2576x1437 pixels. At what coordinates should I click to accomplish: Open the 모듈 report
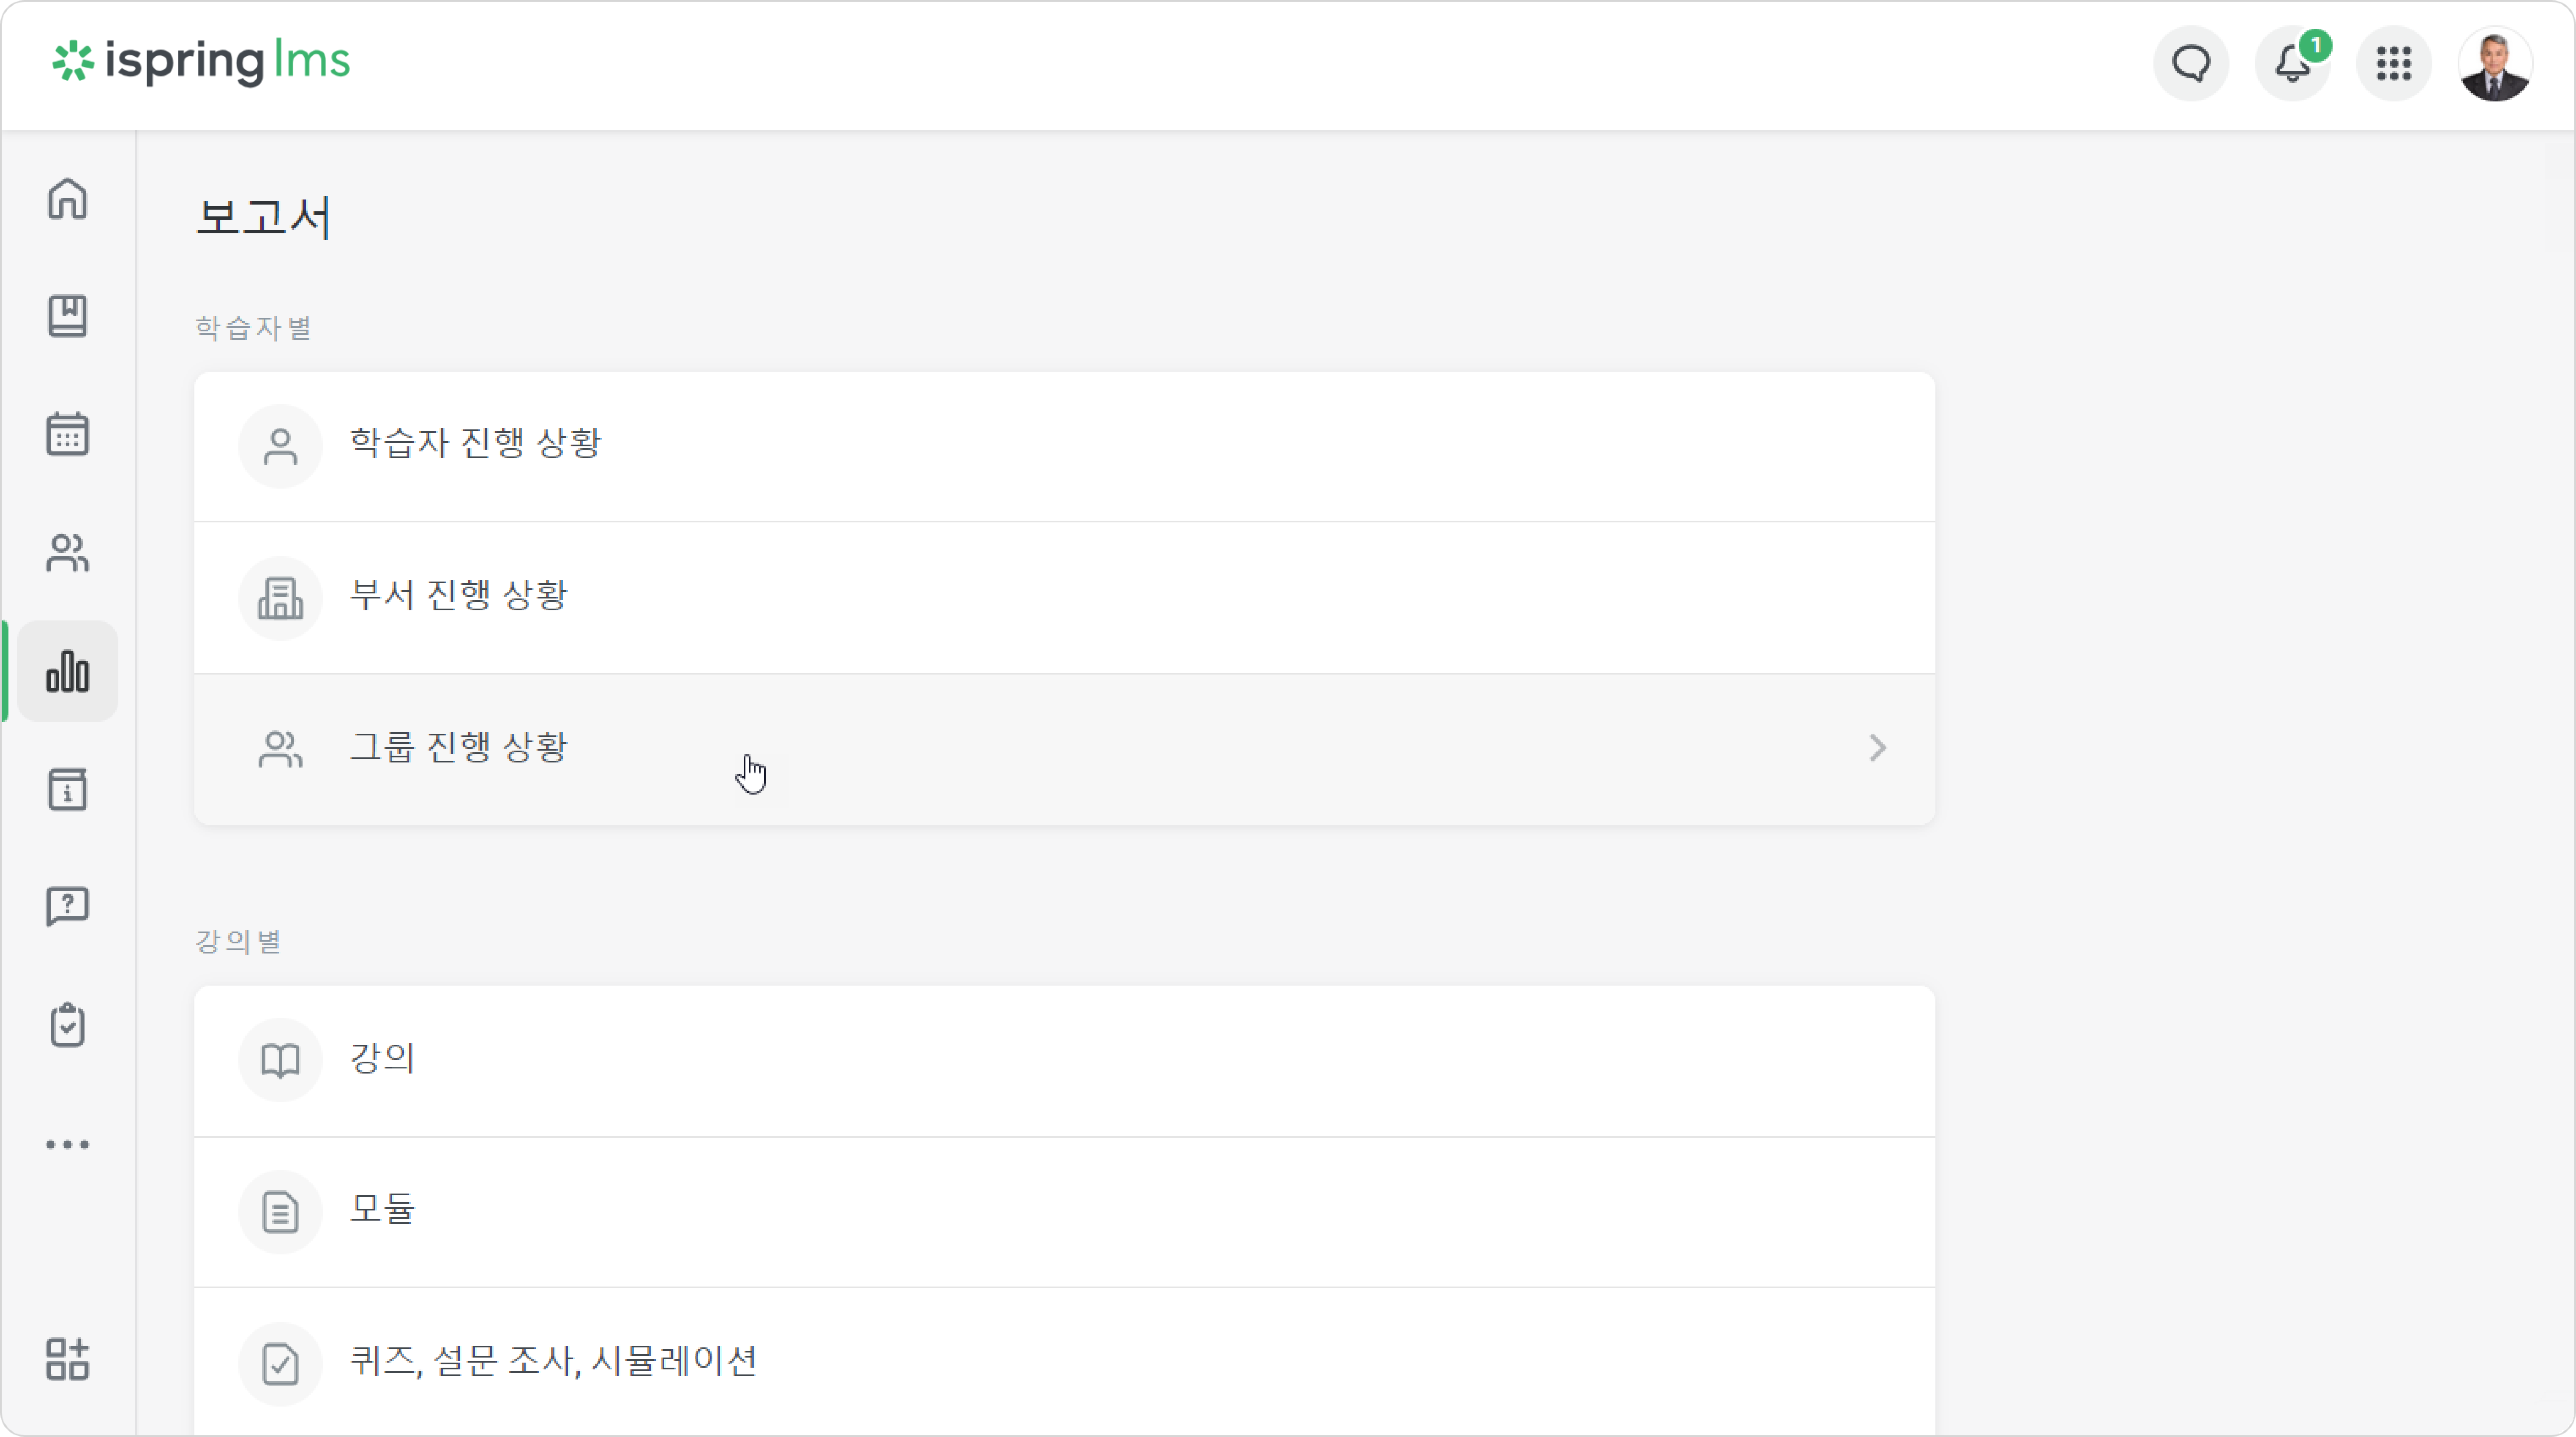[x=1064, y=1211]
